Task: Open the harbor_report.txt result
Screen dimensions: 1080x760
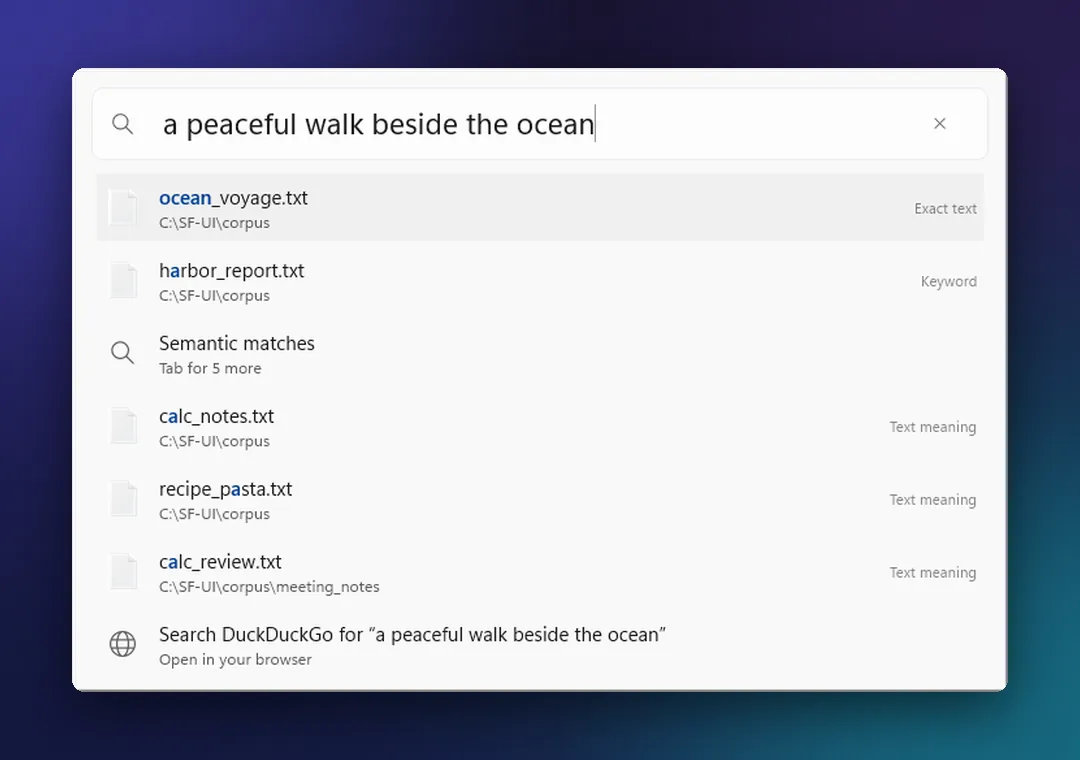Action: click(539, 281)
